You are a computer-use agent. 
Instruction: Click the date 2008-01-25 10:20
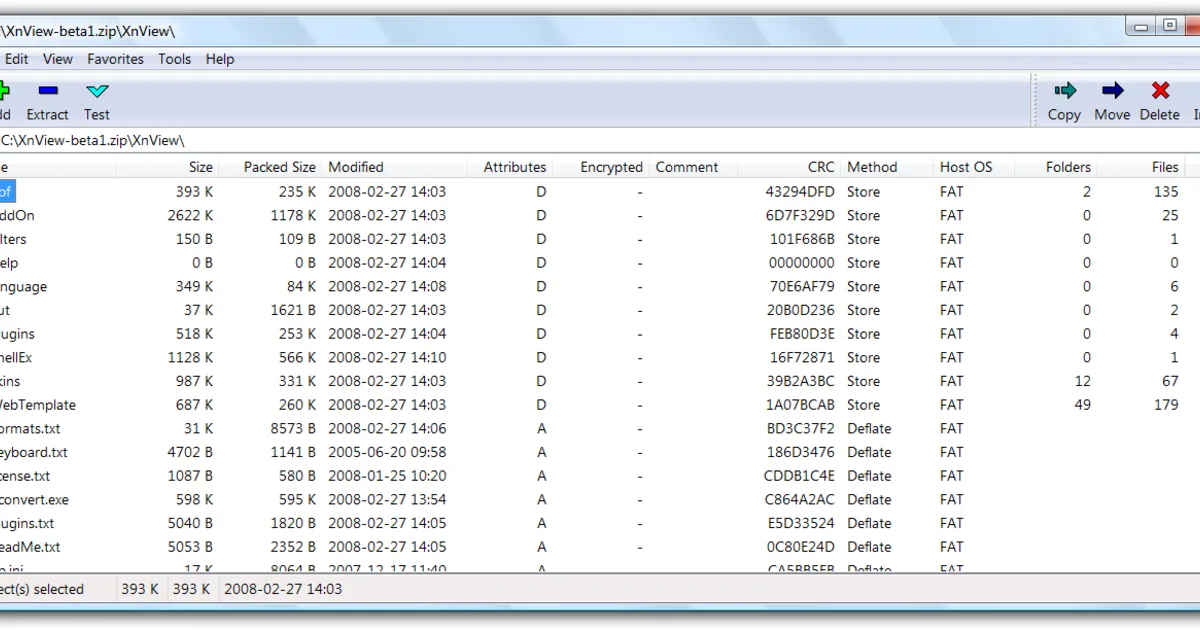pyautogui.click(x=387, y=476)
